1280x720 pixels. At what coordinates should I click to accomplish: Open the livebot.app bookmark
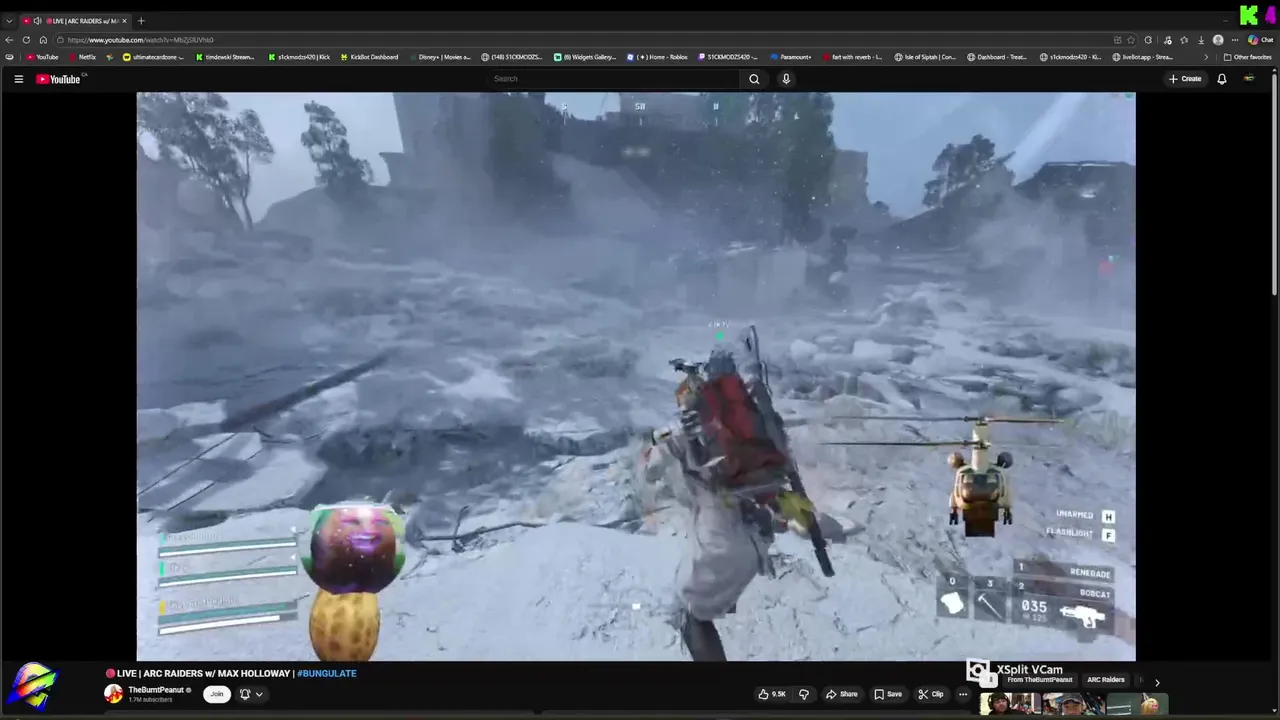coord(1142,57)
